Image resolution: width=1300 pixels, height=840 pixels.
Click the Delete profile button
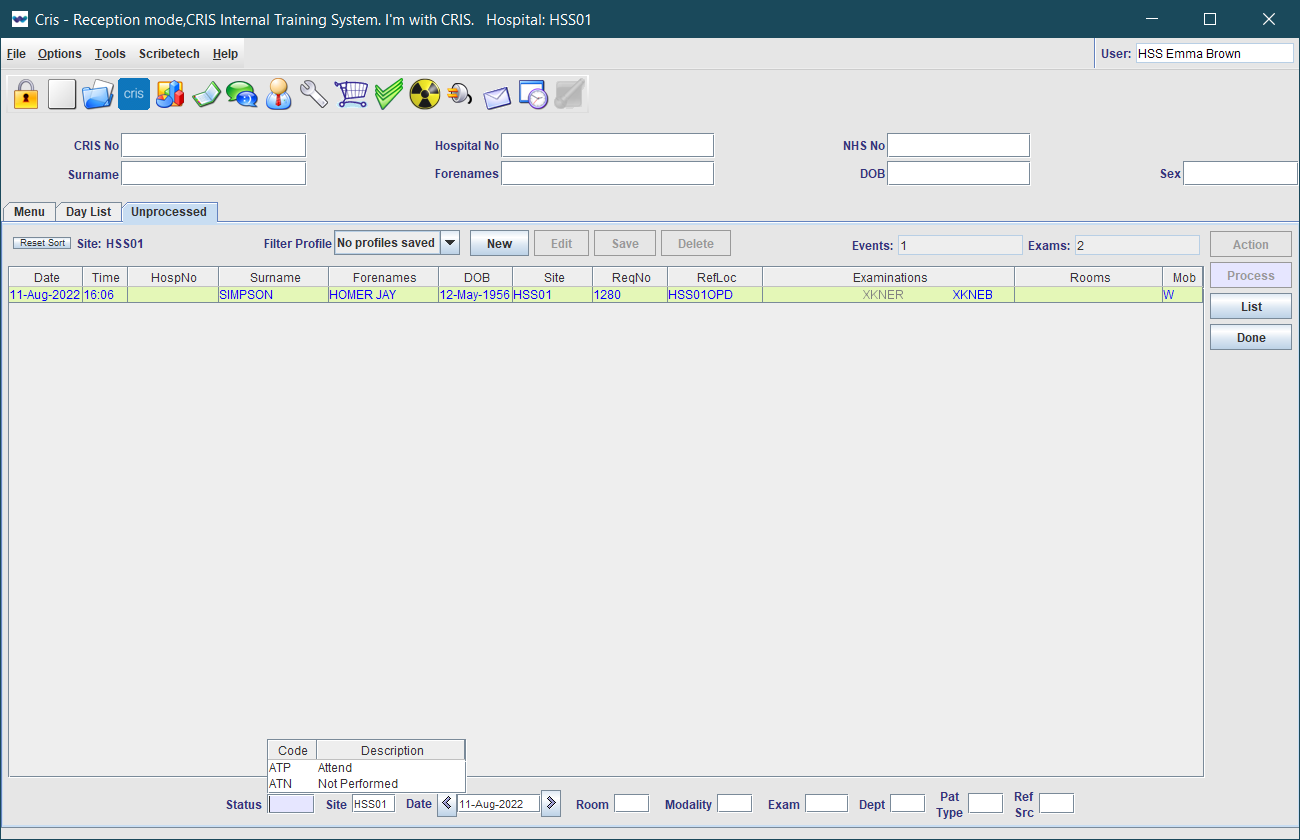[x=696, y=243]
